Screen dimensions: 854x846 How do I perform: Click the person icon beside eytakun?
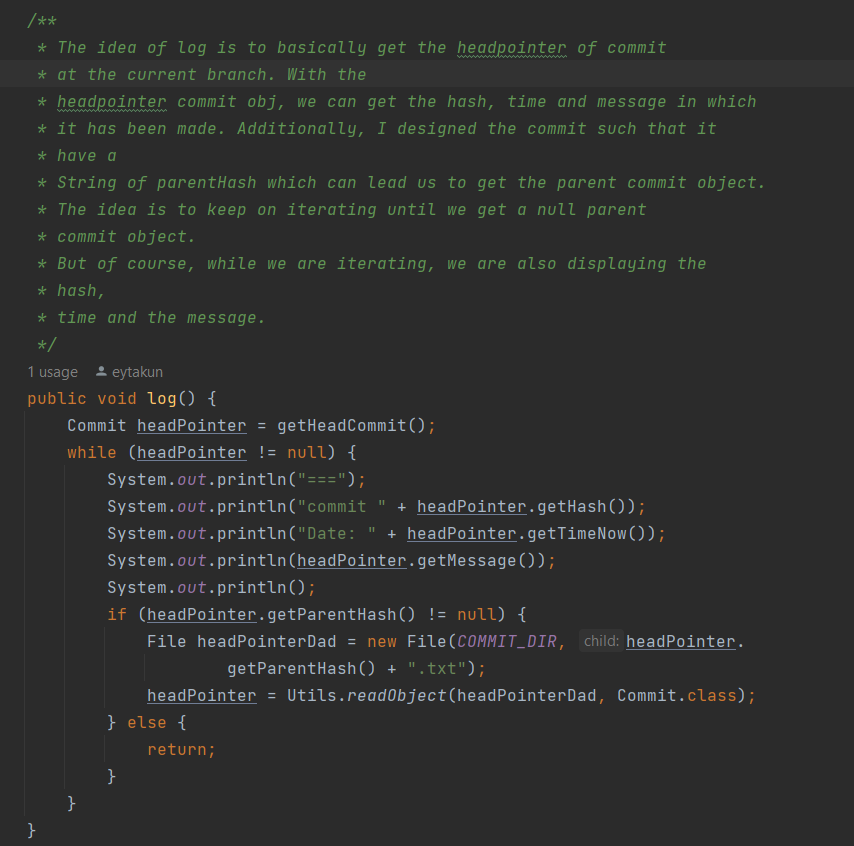(101, 372)
